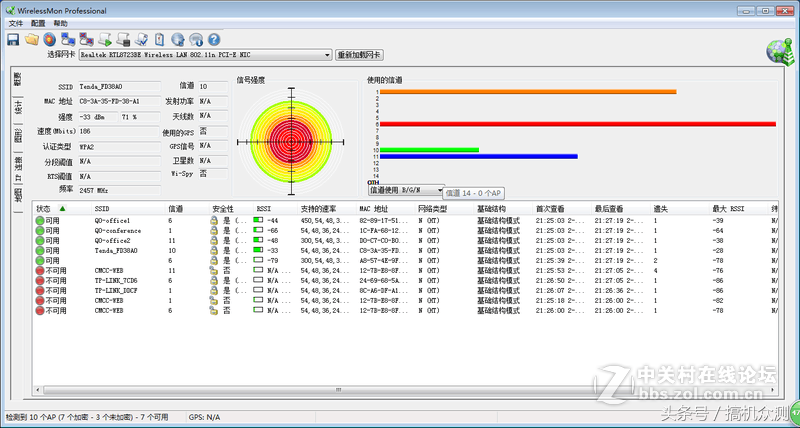This screenshot has width=800, height=428.
Task: Click the WirelessMon title bar app icon
Action: [10, 10]
